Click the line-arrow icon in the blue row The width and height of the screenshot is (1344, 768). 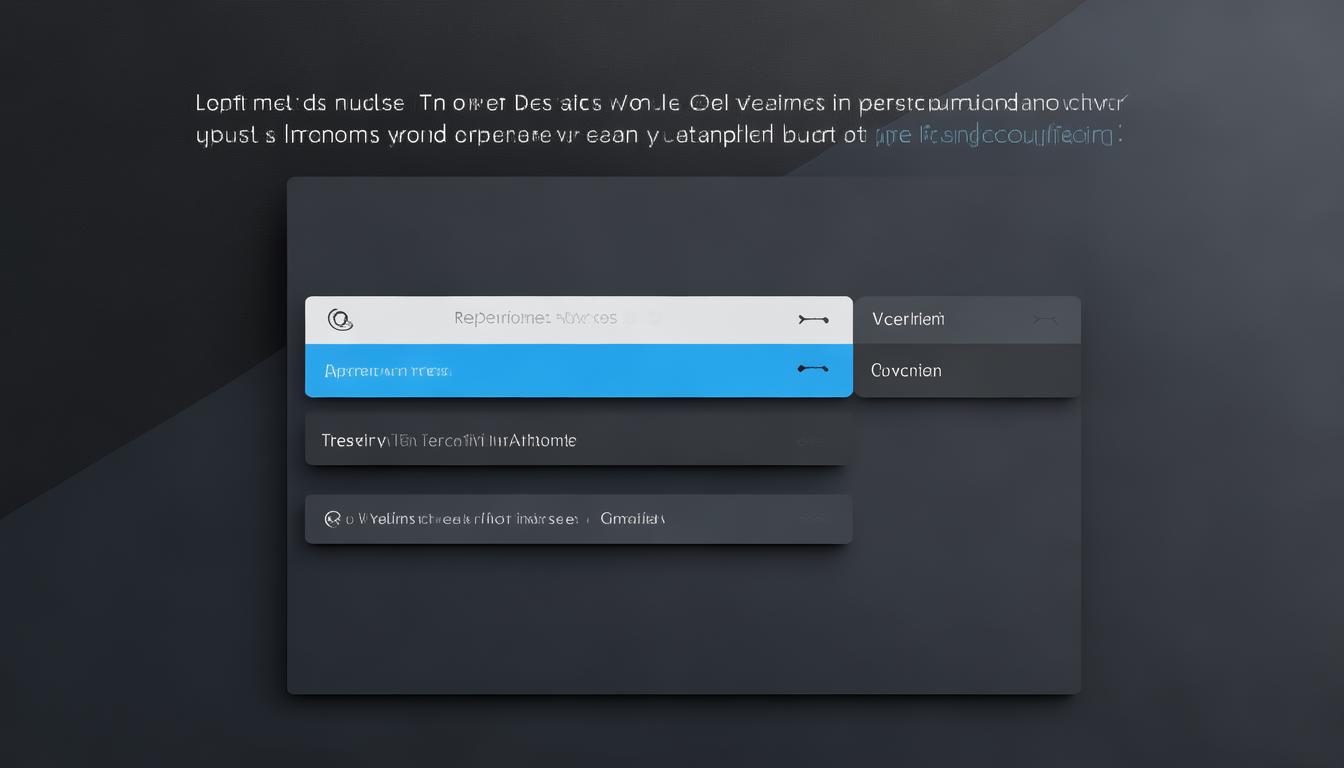tap(813, 369)
